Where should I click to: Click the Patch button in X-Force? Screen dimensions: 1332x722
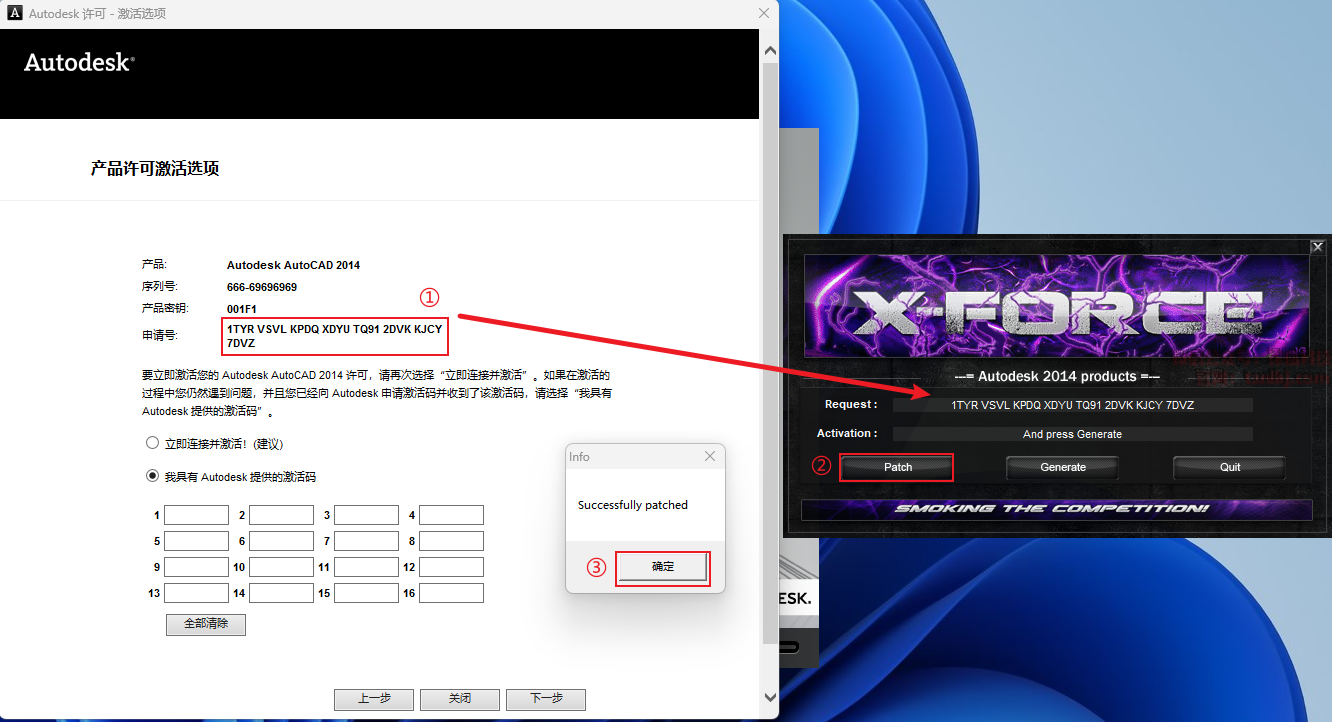coord(898,467)
